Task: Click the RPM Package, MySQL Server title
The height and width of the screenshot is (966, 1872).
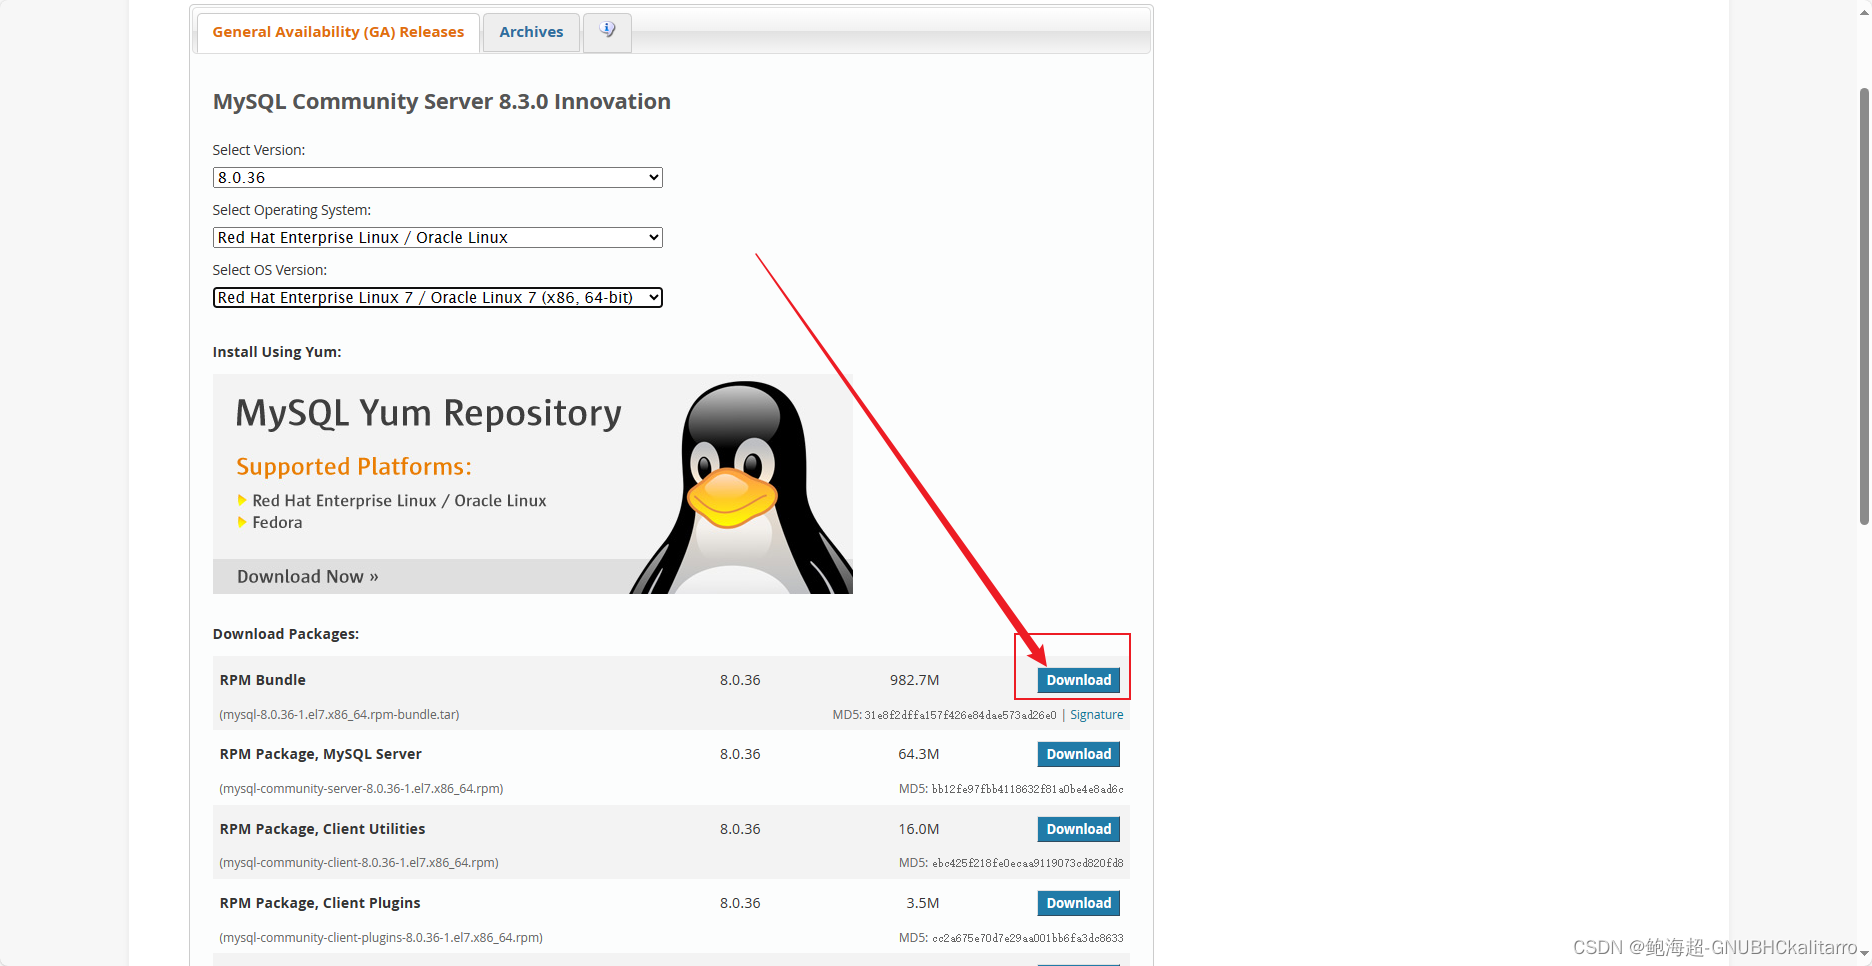Action: (320, 754)
